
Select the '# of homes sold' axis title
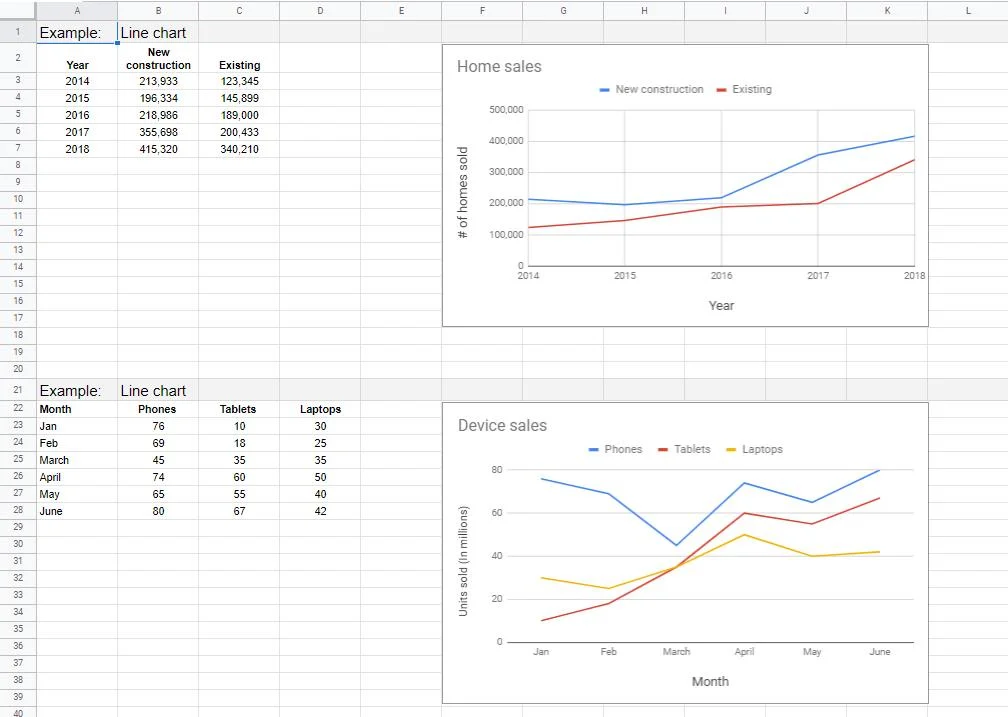point(463,192)
